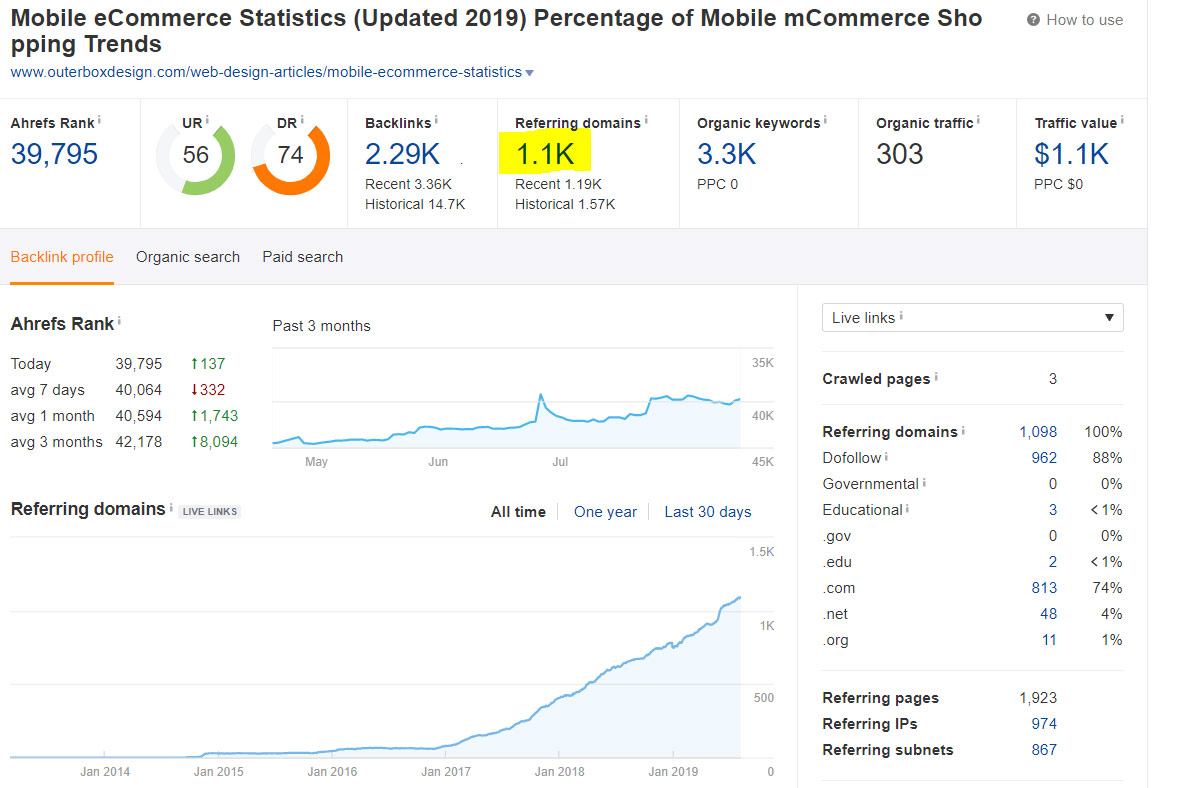Click the Backlinks metric info icon
Viewport: 1185px width, 788px height.
click(435, 118)
